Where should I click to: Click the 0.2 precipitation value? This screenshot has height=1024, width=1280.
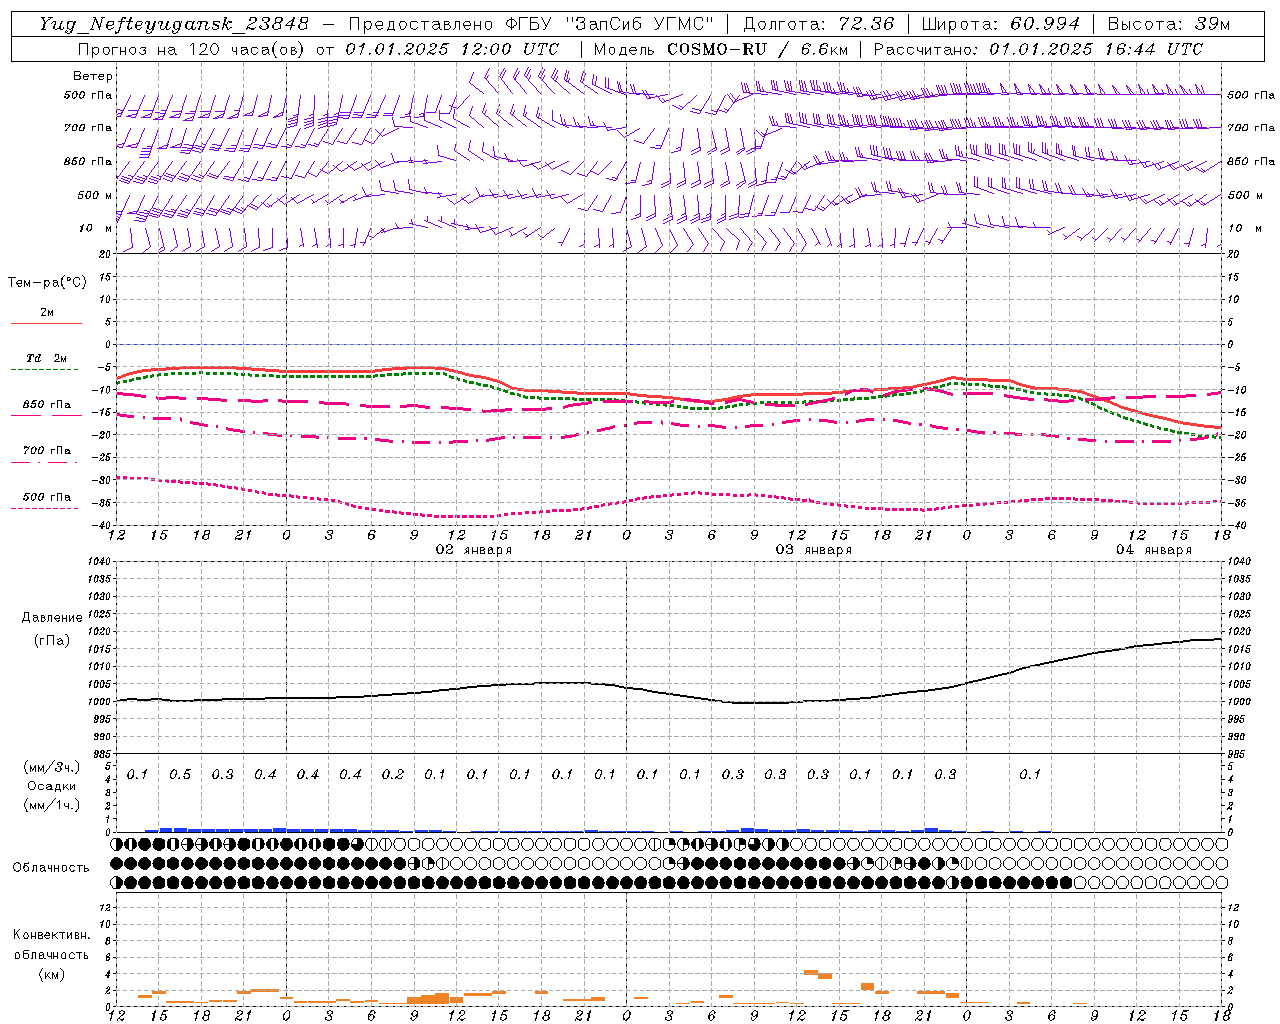[x=393, y=775]
